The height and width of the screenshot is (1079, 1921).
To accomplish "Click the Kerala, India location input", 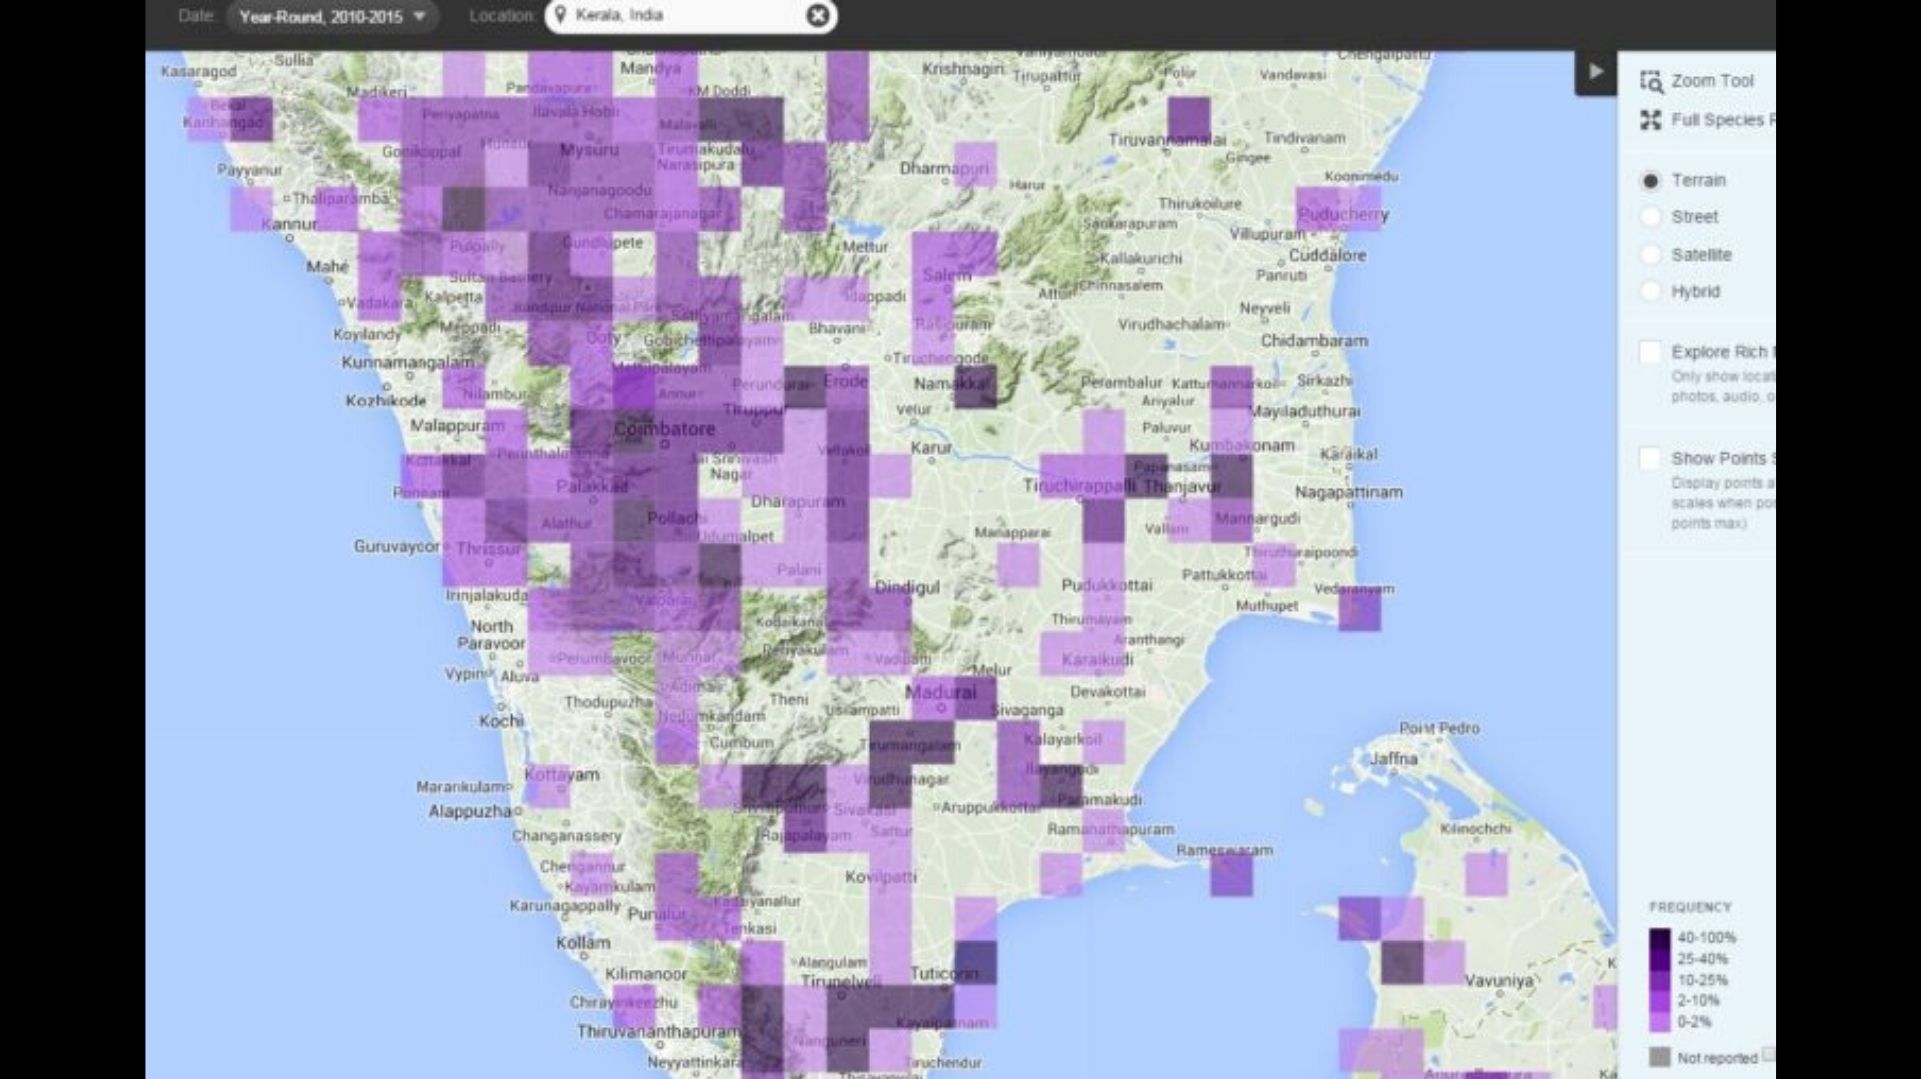I will pyautogui.click(x=691, y=16).
